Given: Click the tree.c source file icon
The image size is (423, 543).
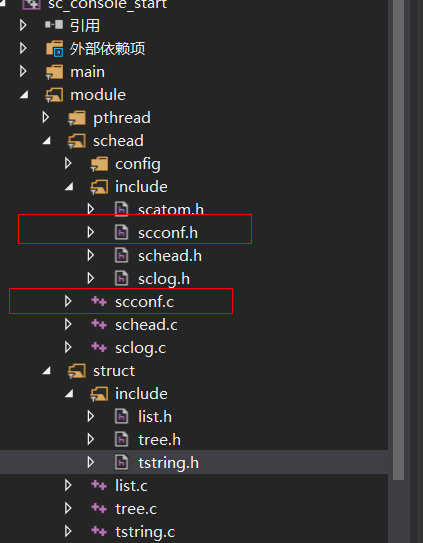Looking at the screenshot, I should click(x=99, y=508).
